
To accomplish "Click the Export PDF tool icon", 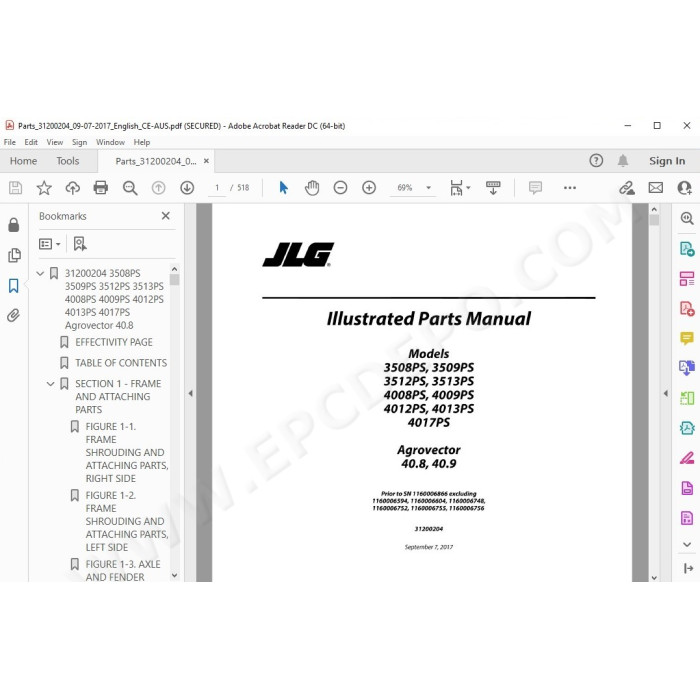I will click(x=687, y=248).
